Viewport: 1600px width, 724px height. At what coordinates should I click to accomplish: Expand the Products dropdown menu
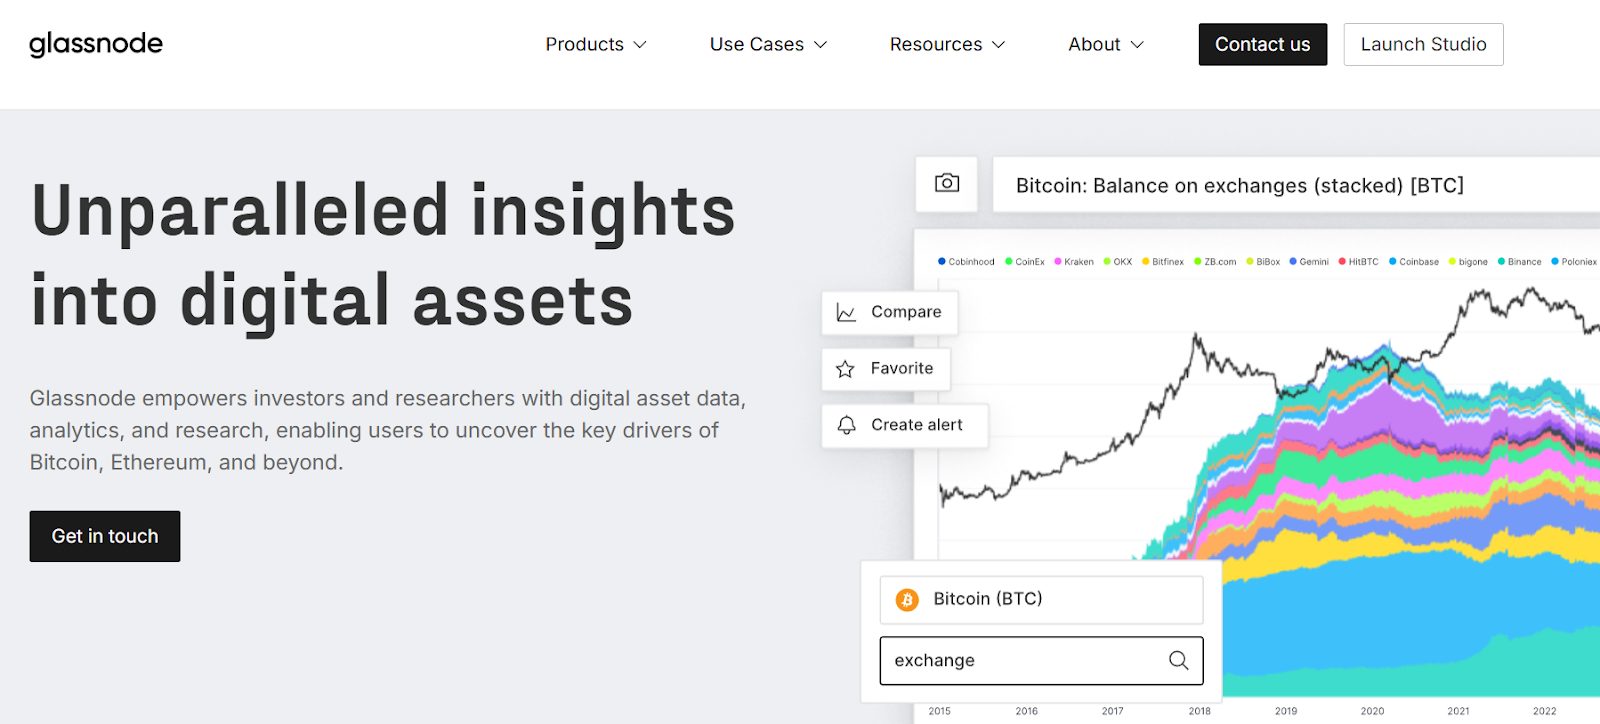[596, 44]
